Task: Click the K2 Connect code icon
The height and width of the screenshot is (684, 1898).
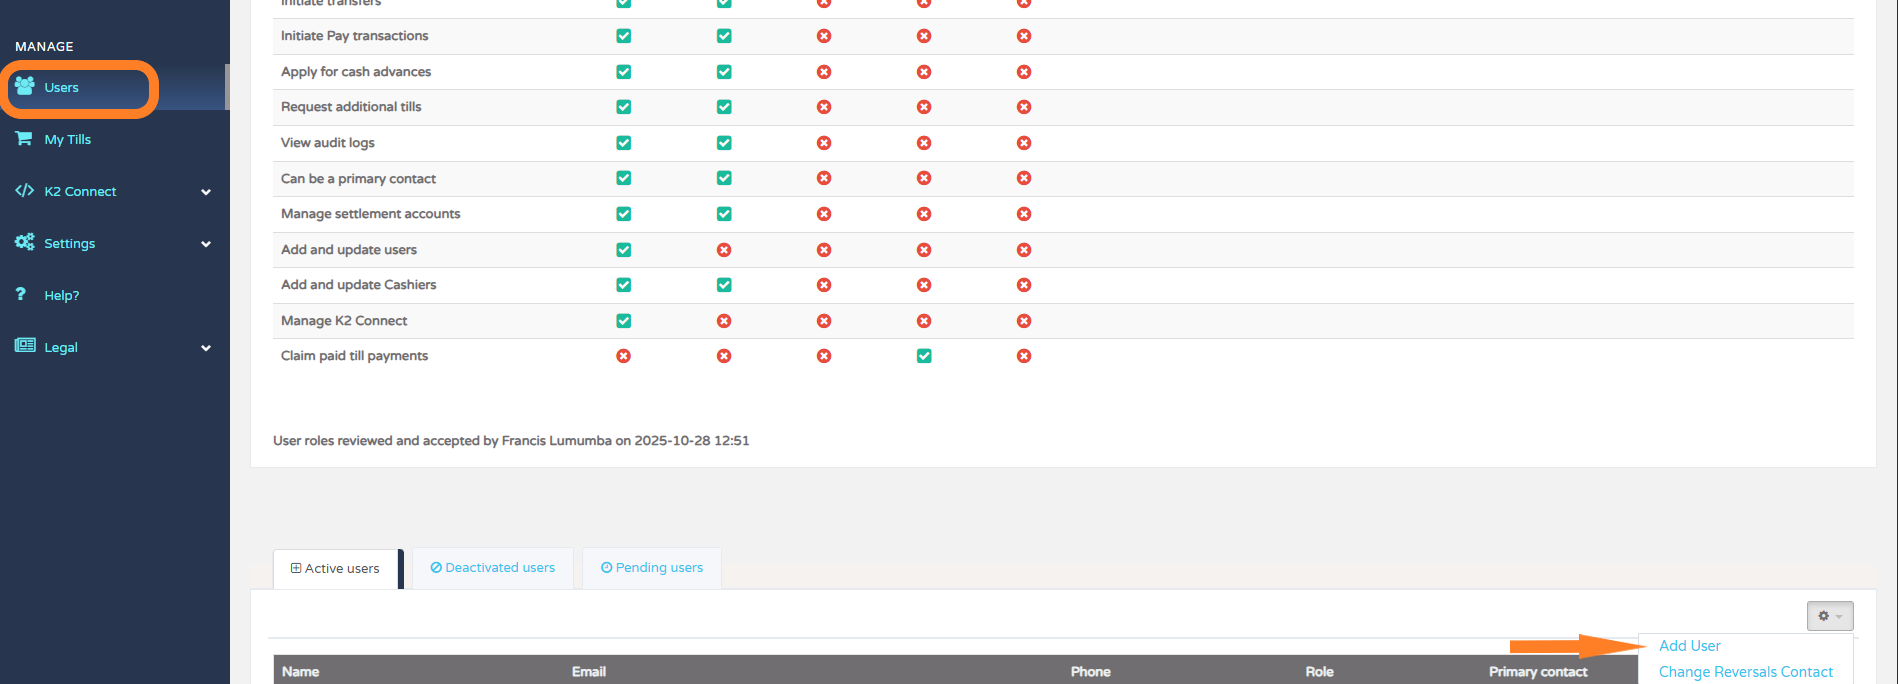Action: (25, 191)
